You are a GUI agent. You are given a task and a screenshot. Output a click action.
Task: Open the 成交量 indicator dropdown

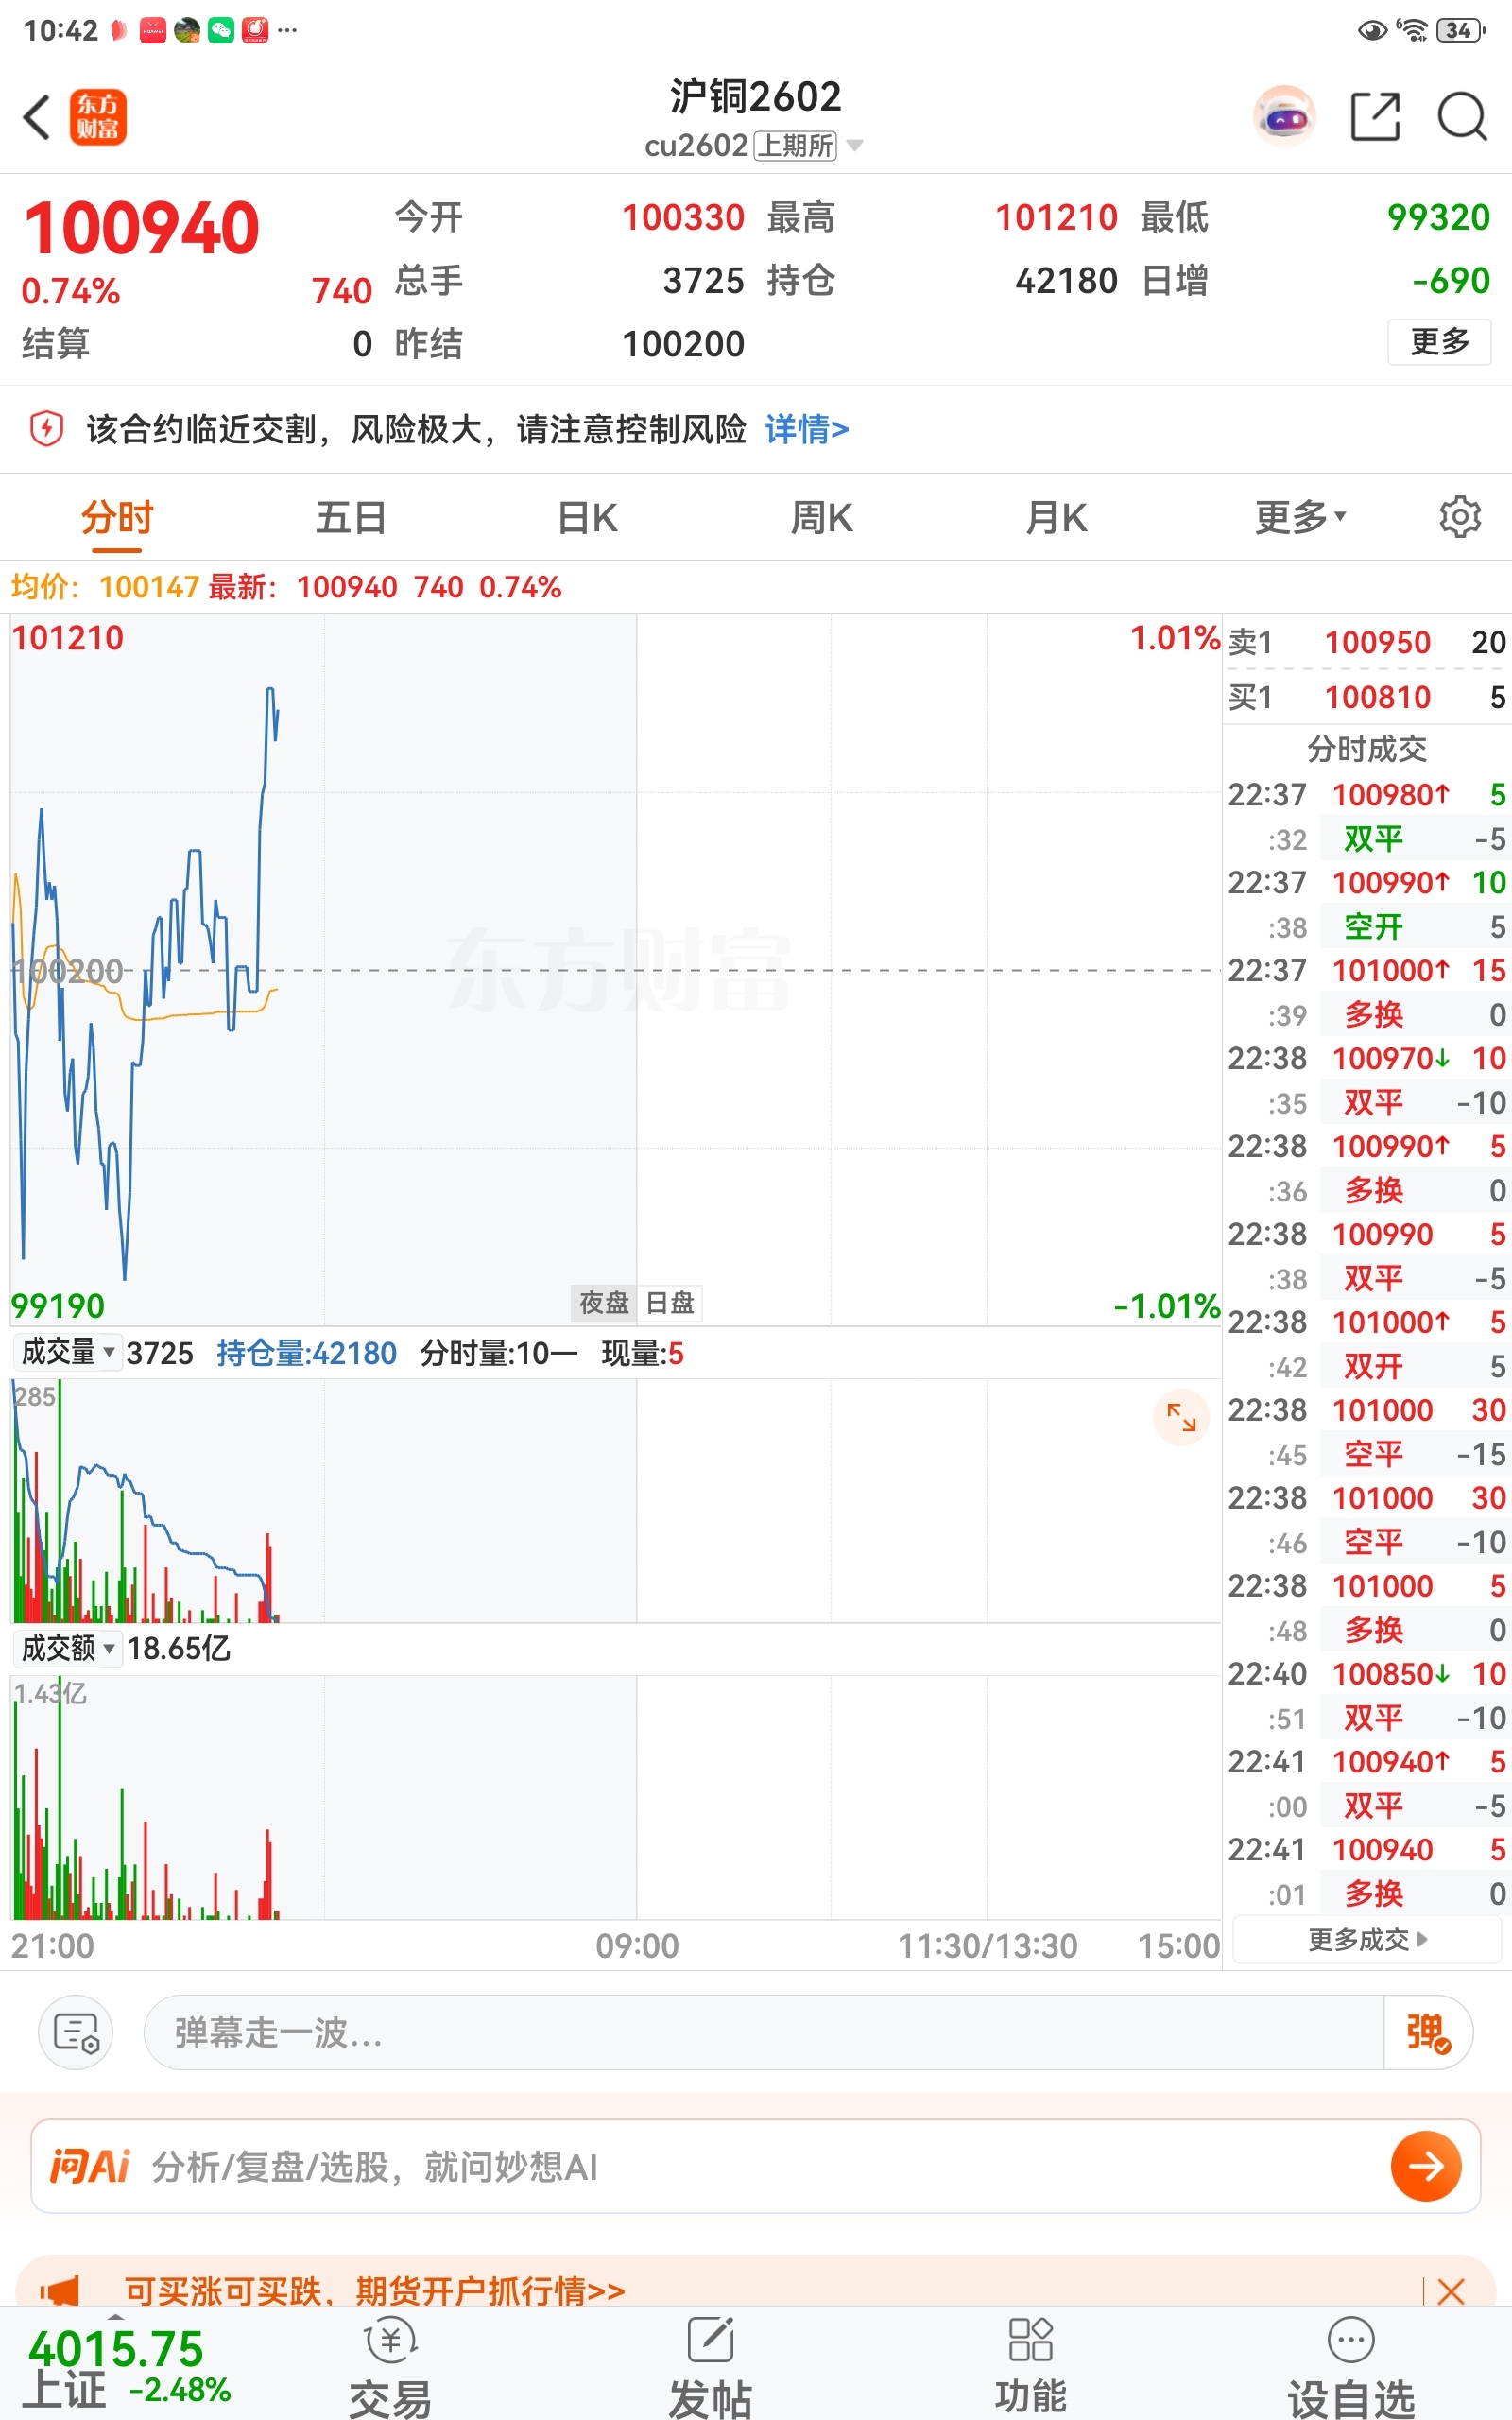pos(68,1352)
